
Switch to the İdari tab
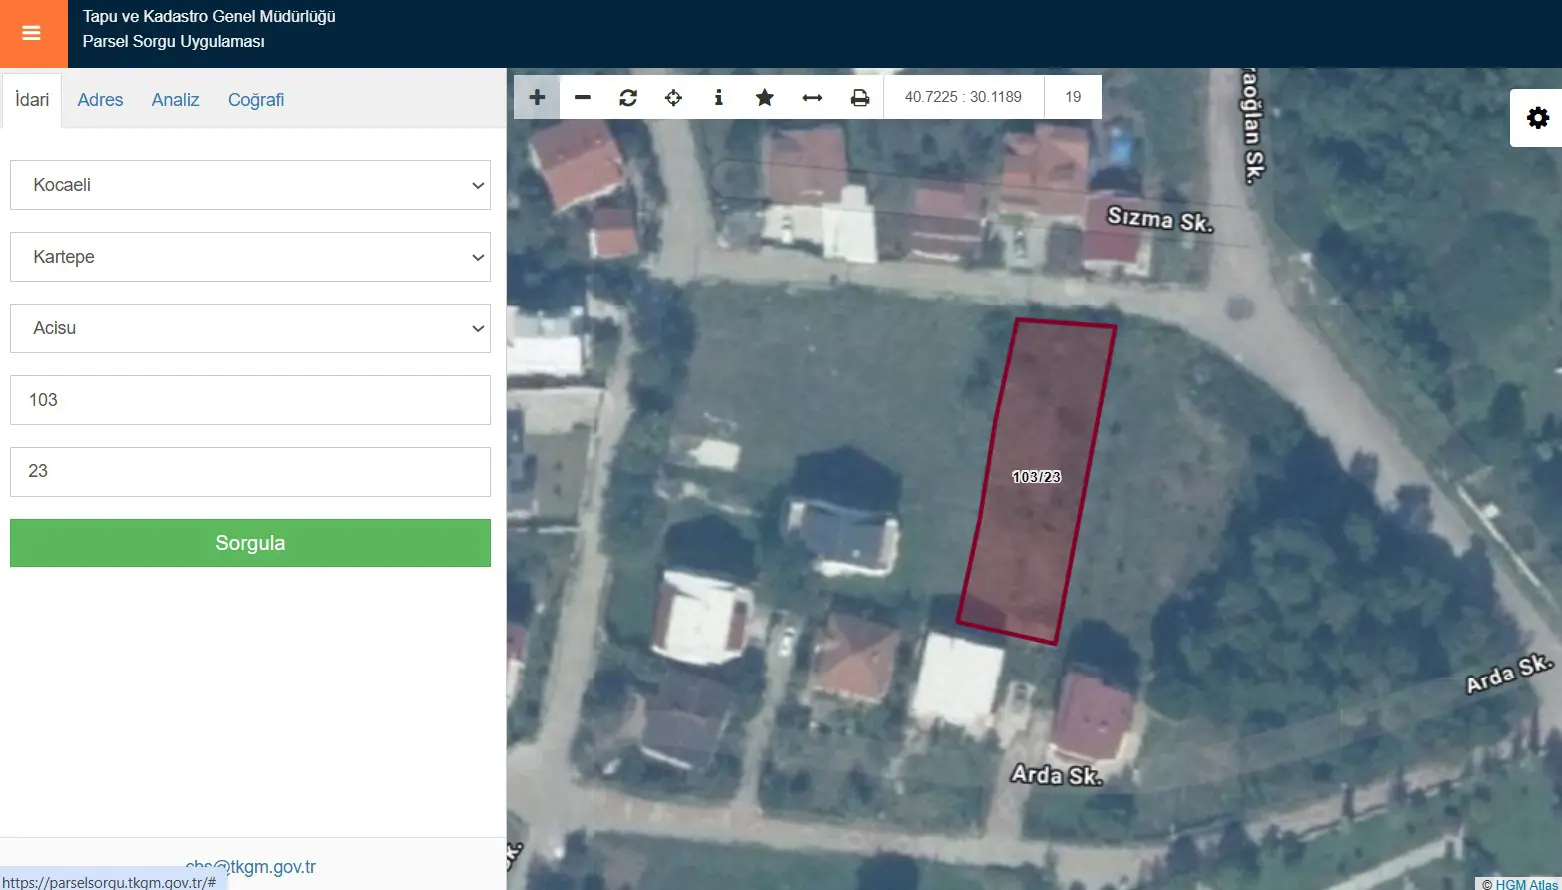click(x=32, y=100)
